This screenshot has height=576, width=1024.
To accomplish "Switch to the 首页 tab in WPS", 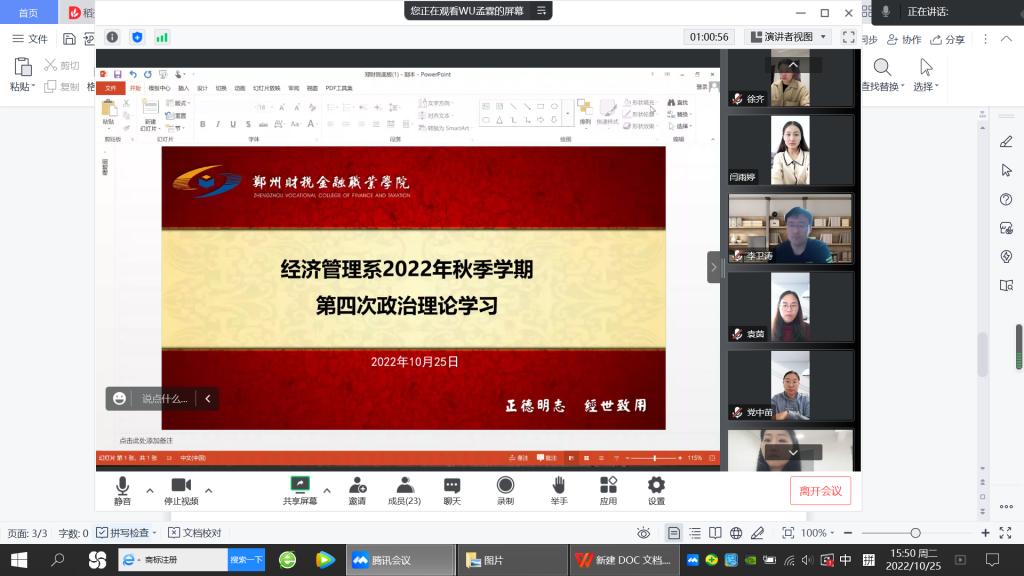I will pyautogui.click(x=28, y=12).
